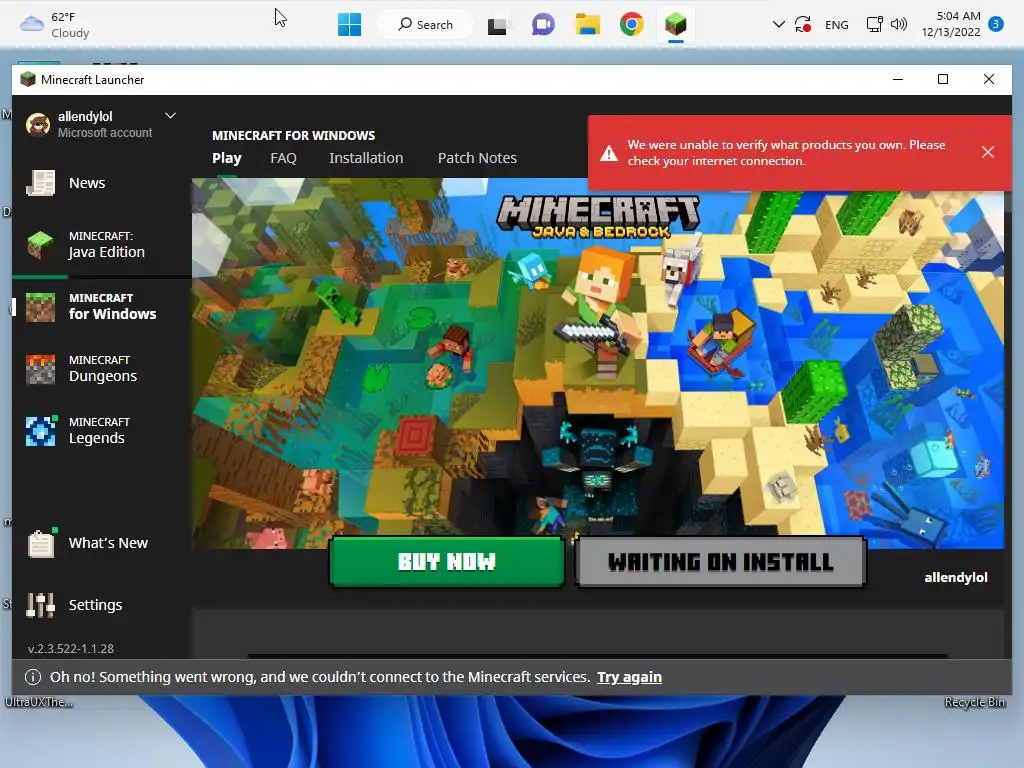Open the weather widget showing 62°F

pyautogui.click(x=55, y=25)
